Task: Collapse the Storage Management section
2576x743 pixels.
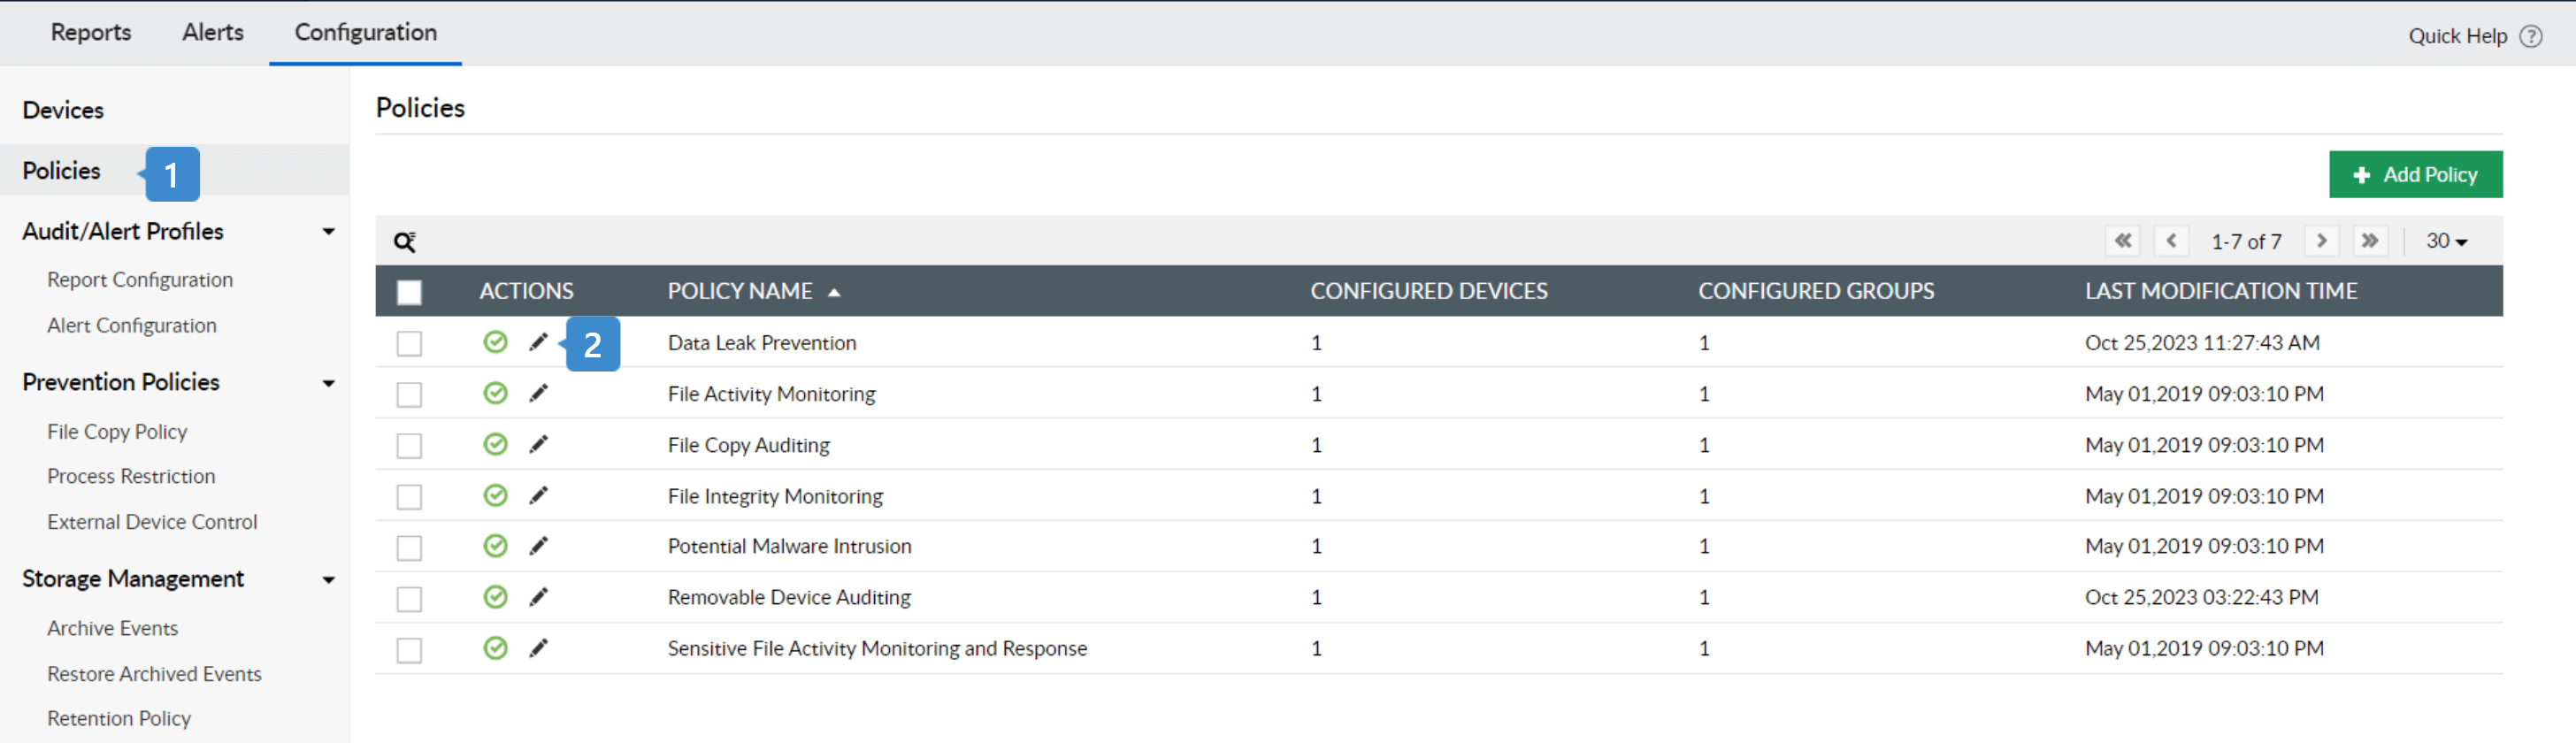Action: pos(328,580)
